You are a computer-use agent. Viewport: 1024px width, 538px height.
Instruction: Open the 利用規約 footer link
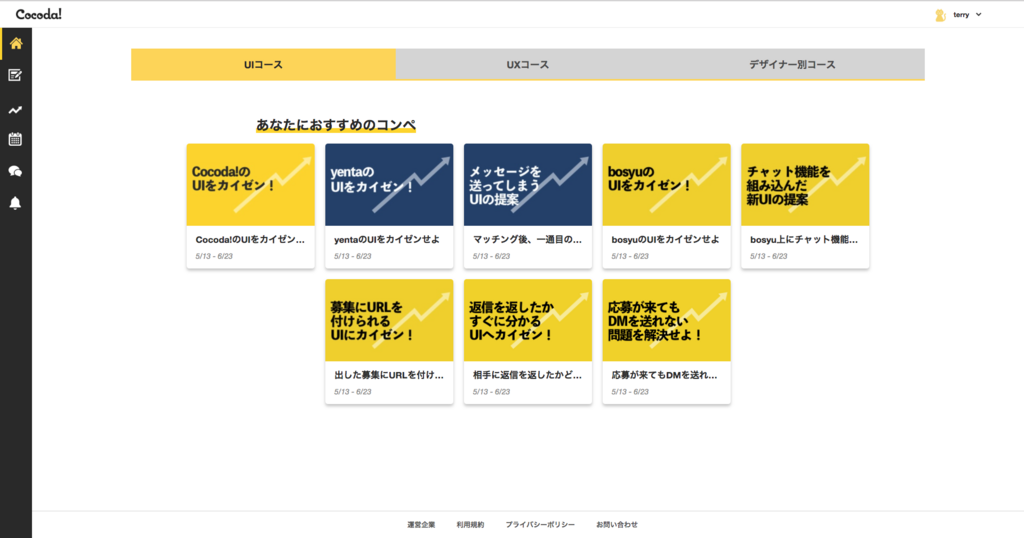point(470,524)
